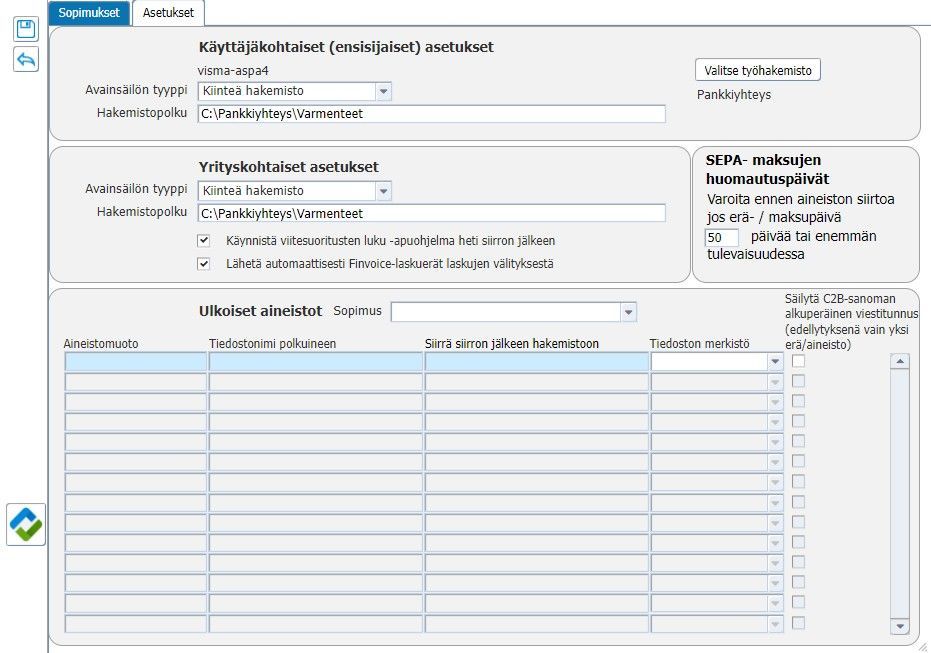Click the SEPA warning days field showing 50

pos(721,237)
